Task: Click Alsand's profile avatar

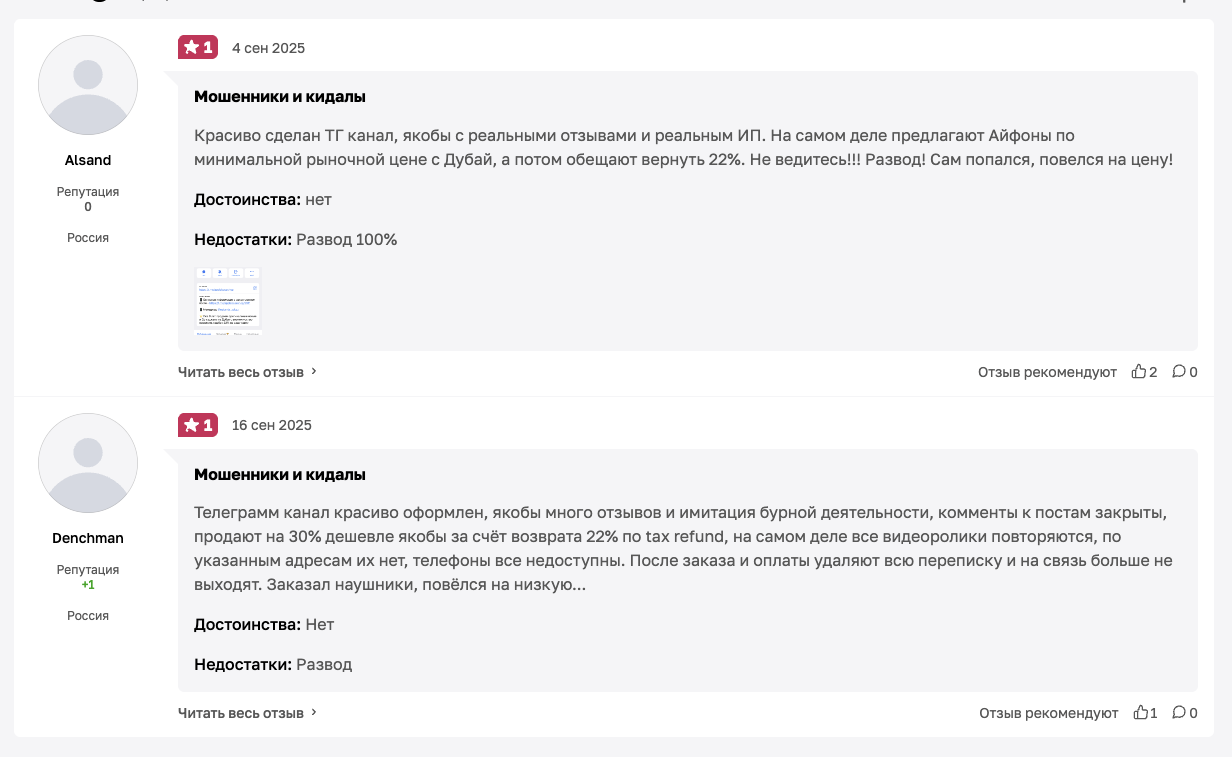Action: point(88,85)
